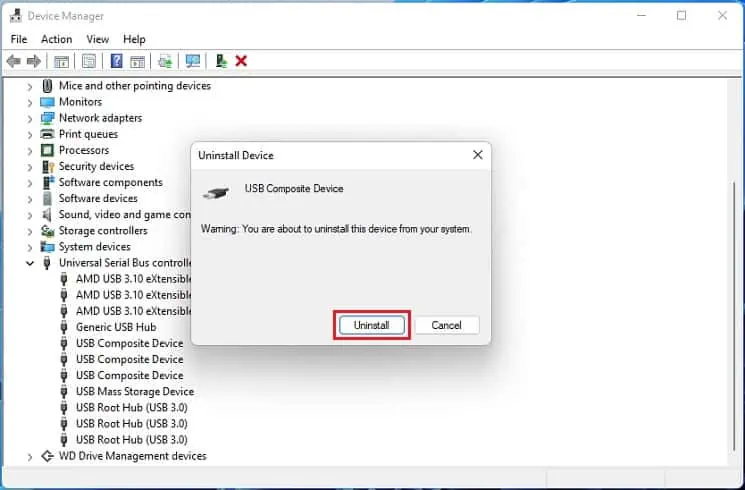
Task: Click the Sound, video and game speaker icon
Action: tap(47, 215)
